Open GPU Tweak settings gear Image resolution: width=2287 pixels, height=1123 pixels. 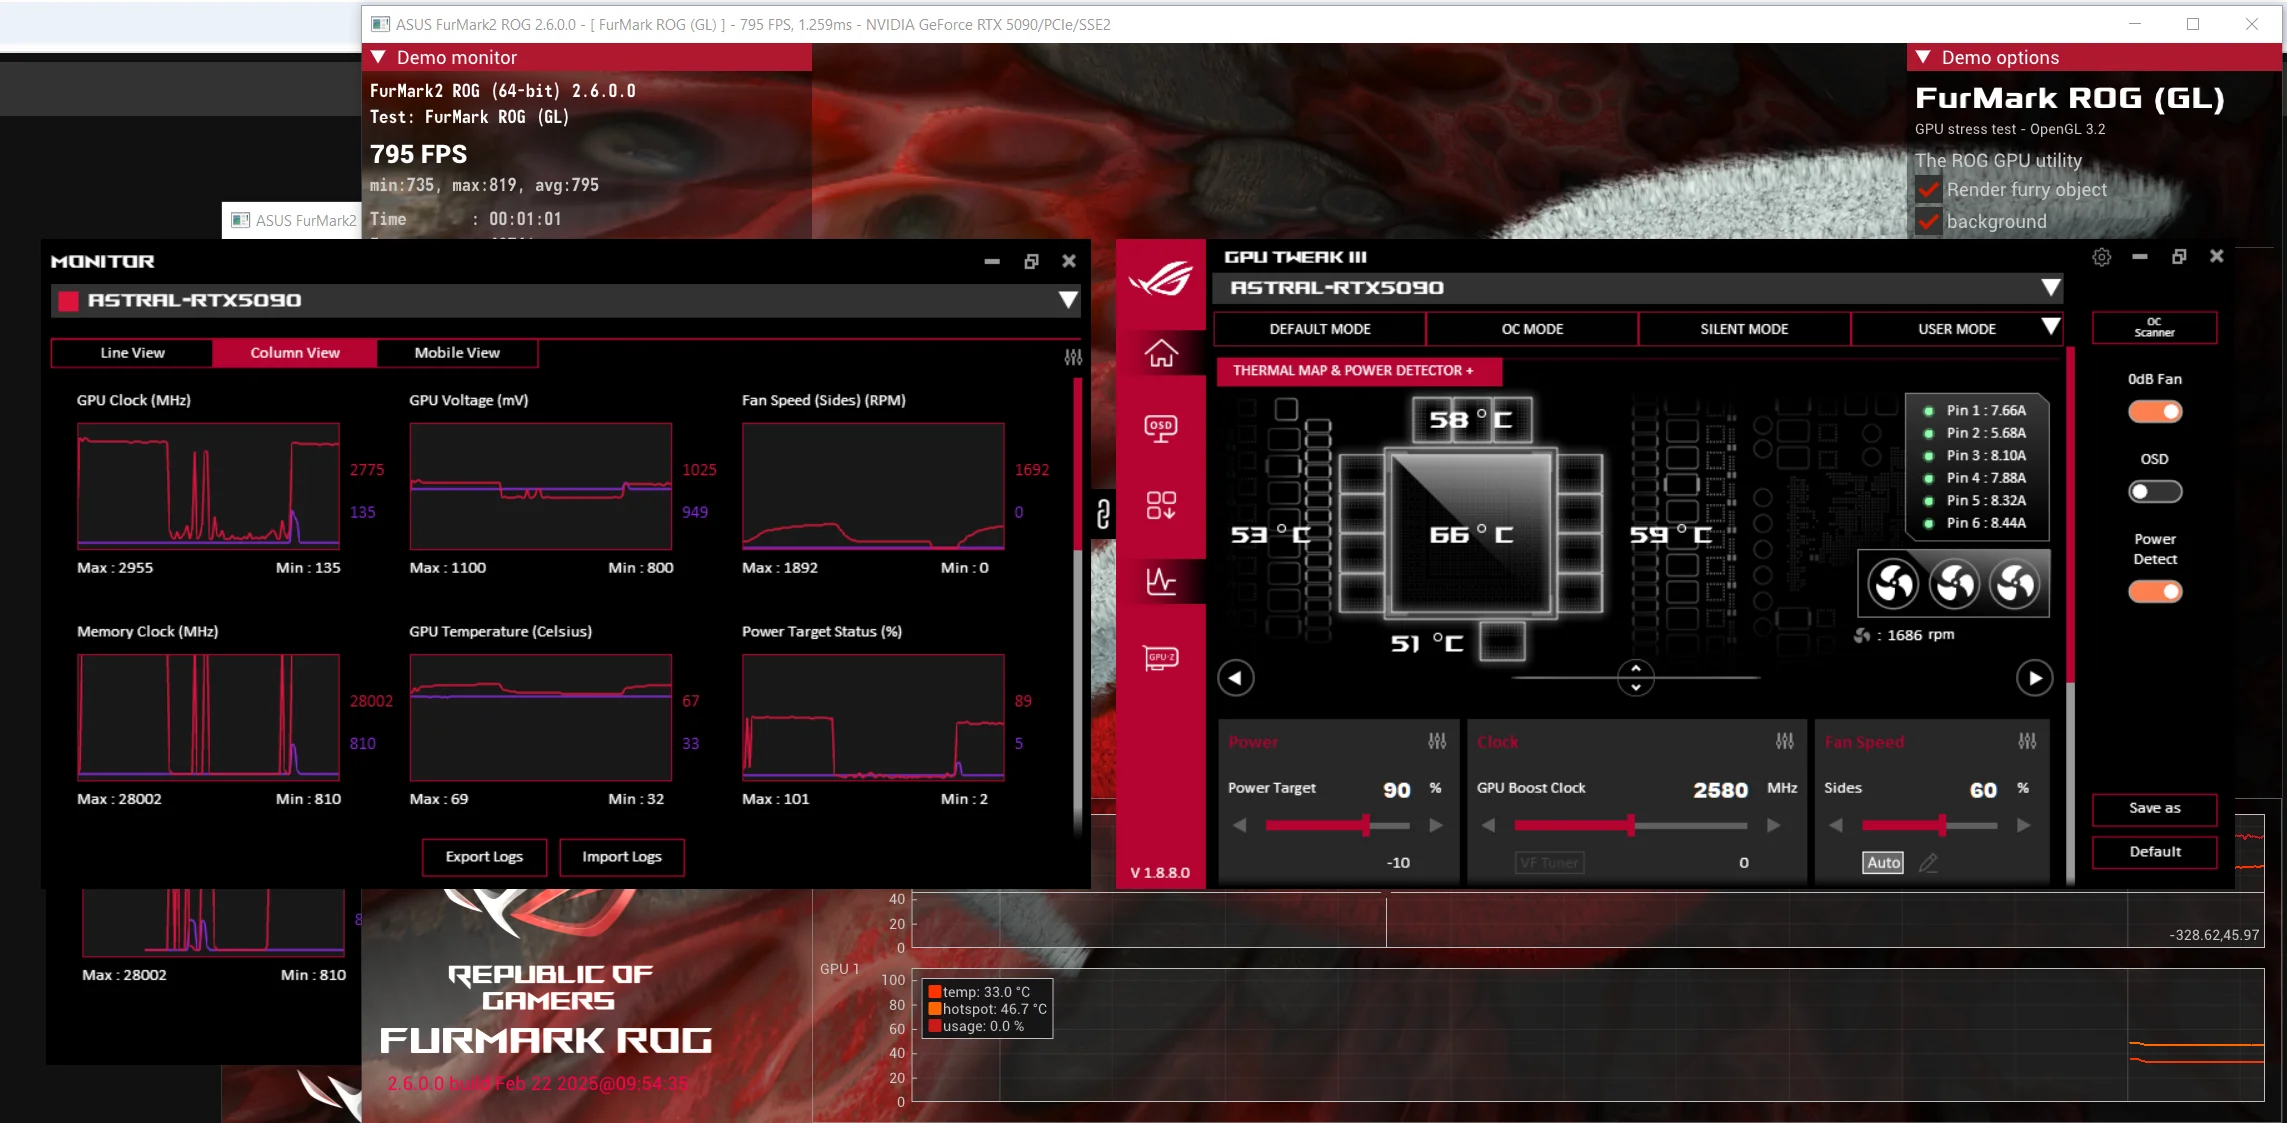tap(2102, 257)
